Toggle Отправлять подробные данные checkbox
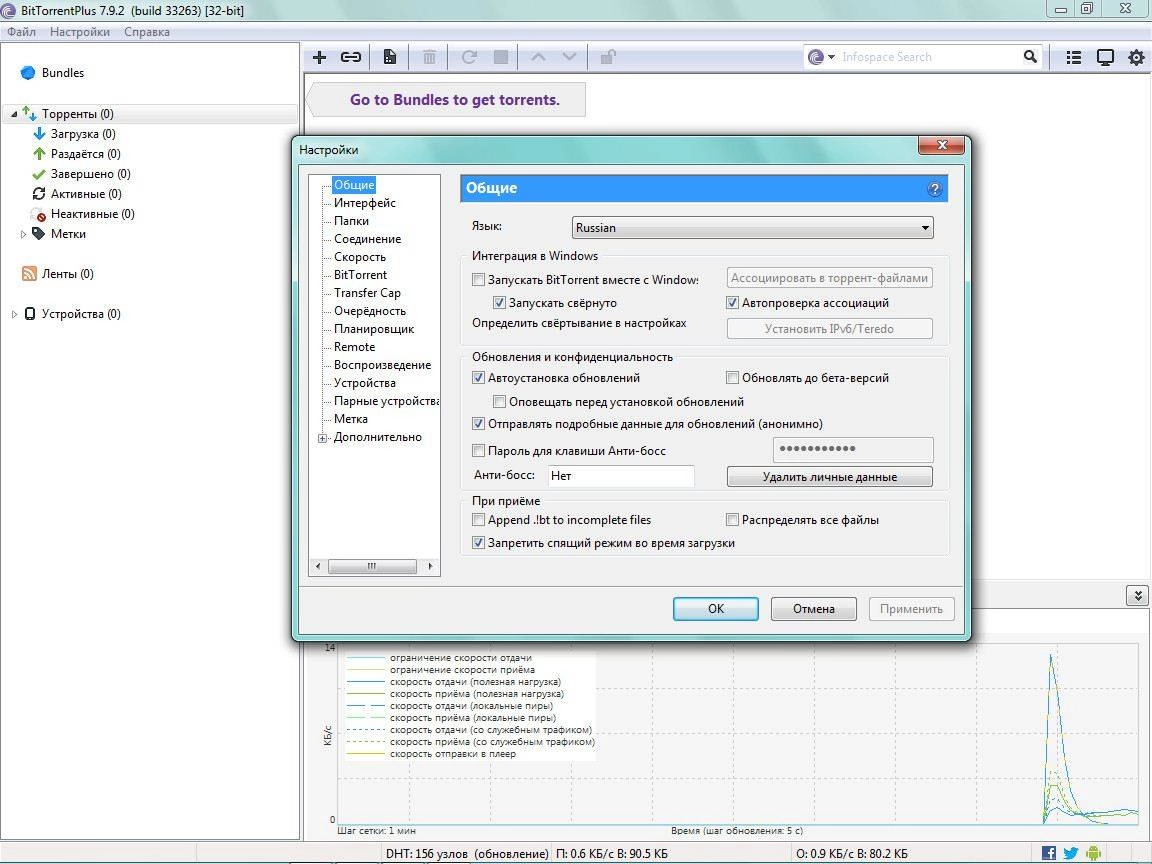Viewport: 1152px width, 864px height. pyautogui.click(x=478, y=424)
